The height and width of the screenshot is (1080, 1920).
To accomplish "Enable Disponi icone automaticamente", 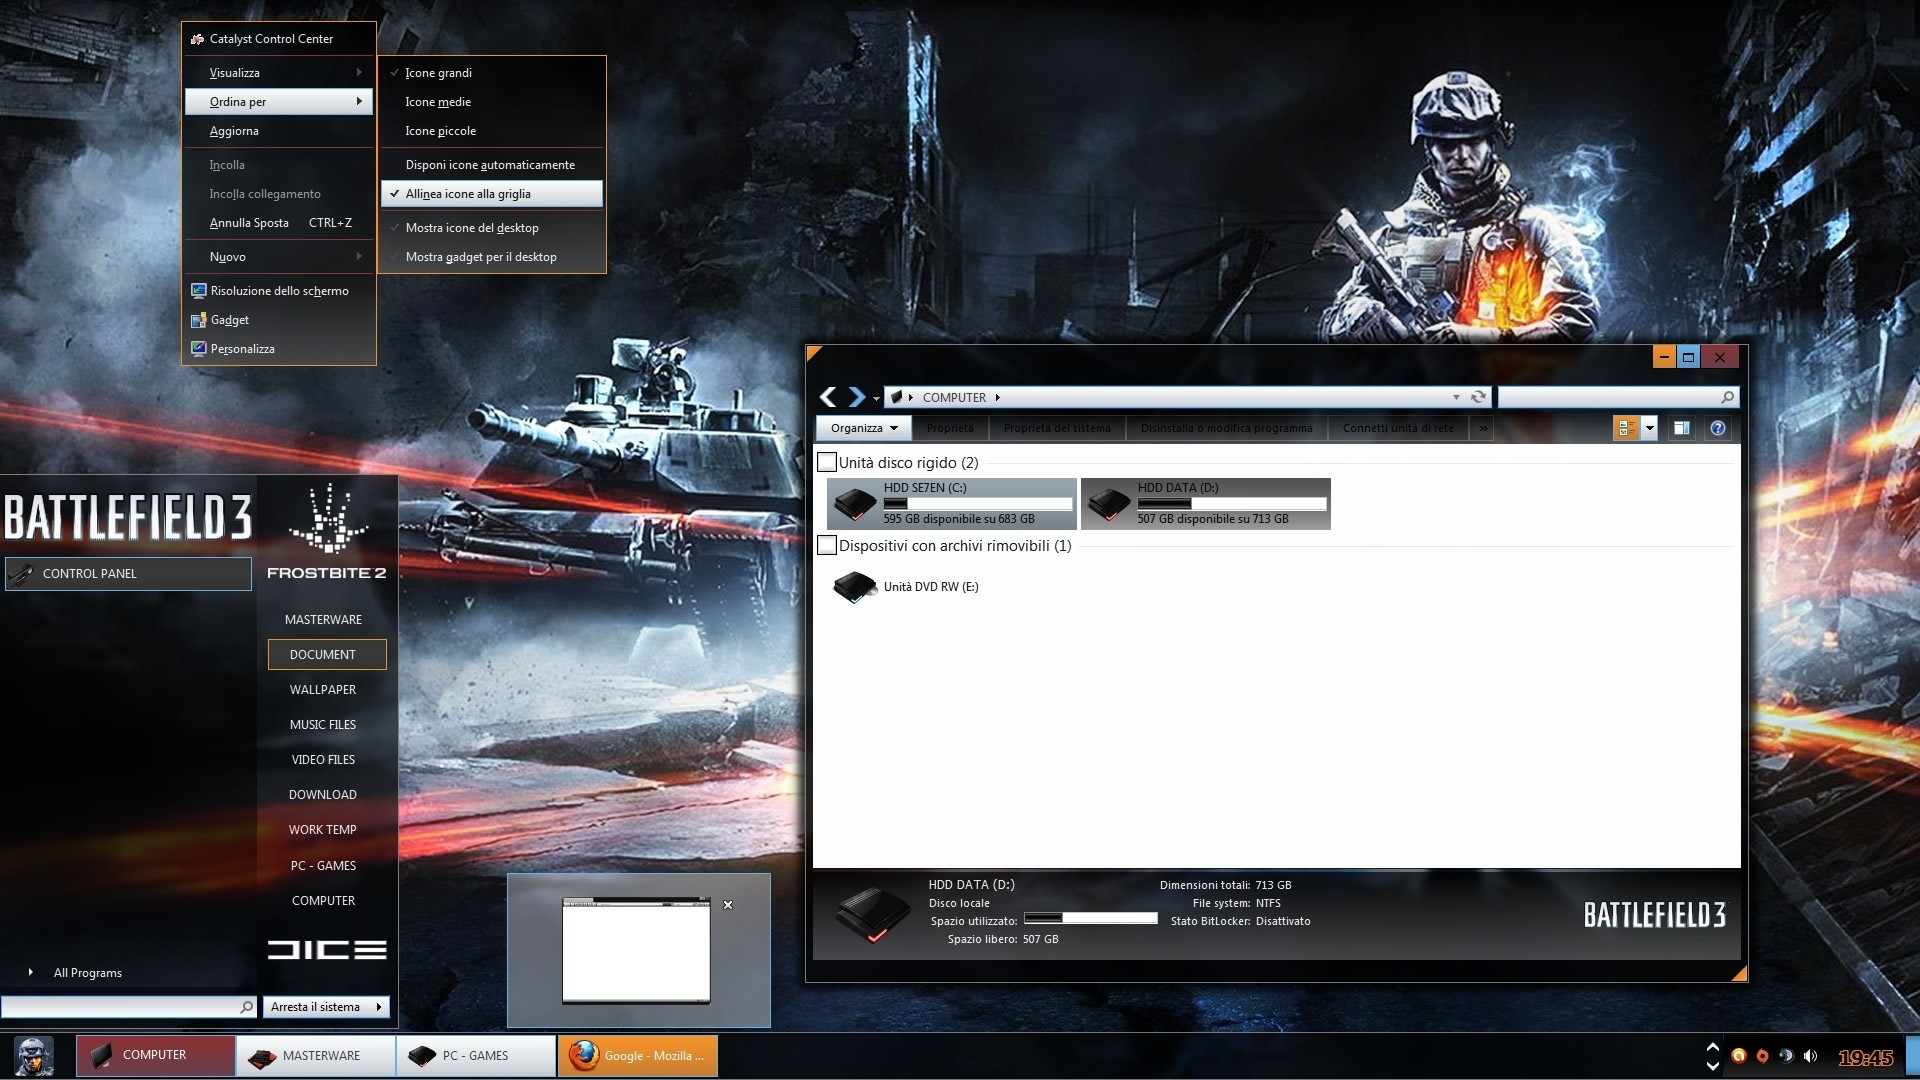I will [x=491, y=165].
